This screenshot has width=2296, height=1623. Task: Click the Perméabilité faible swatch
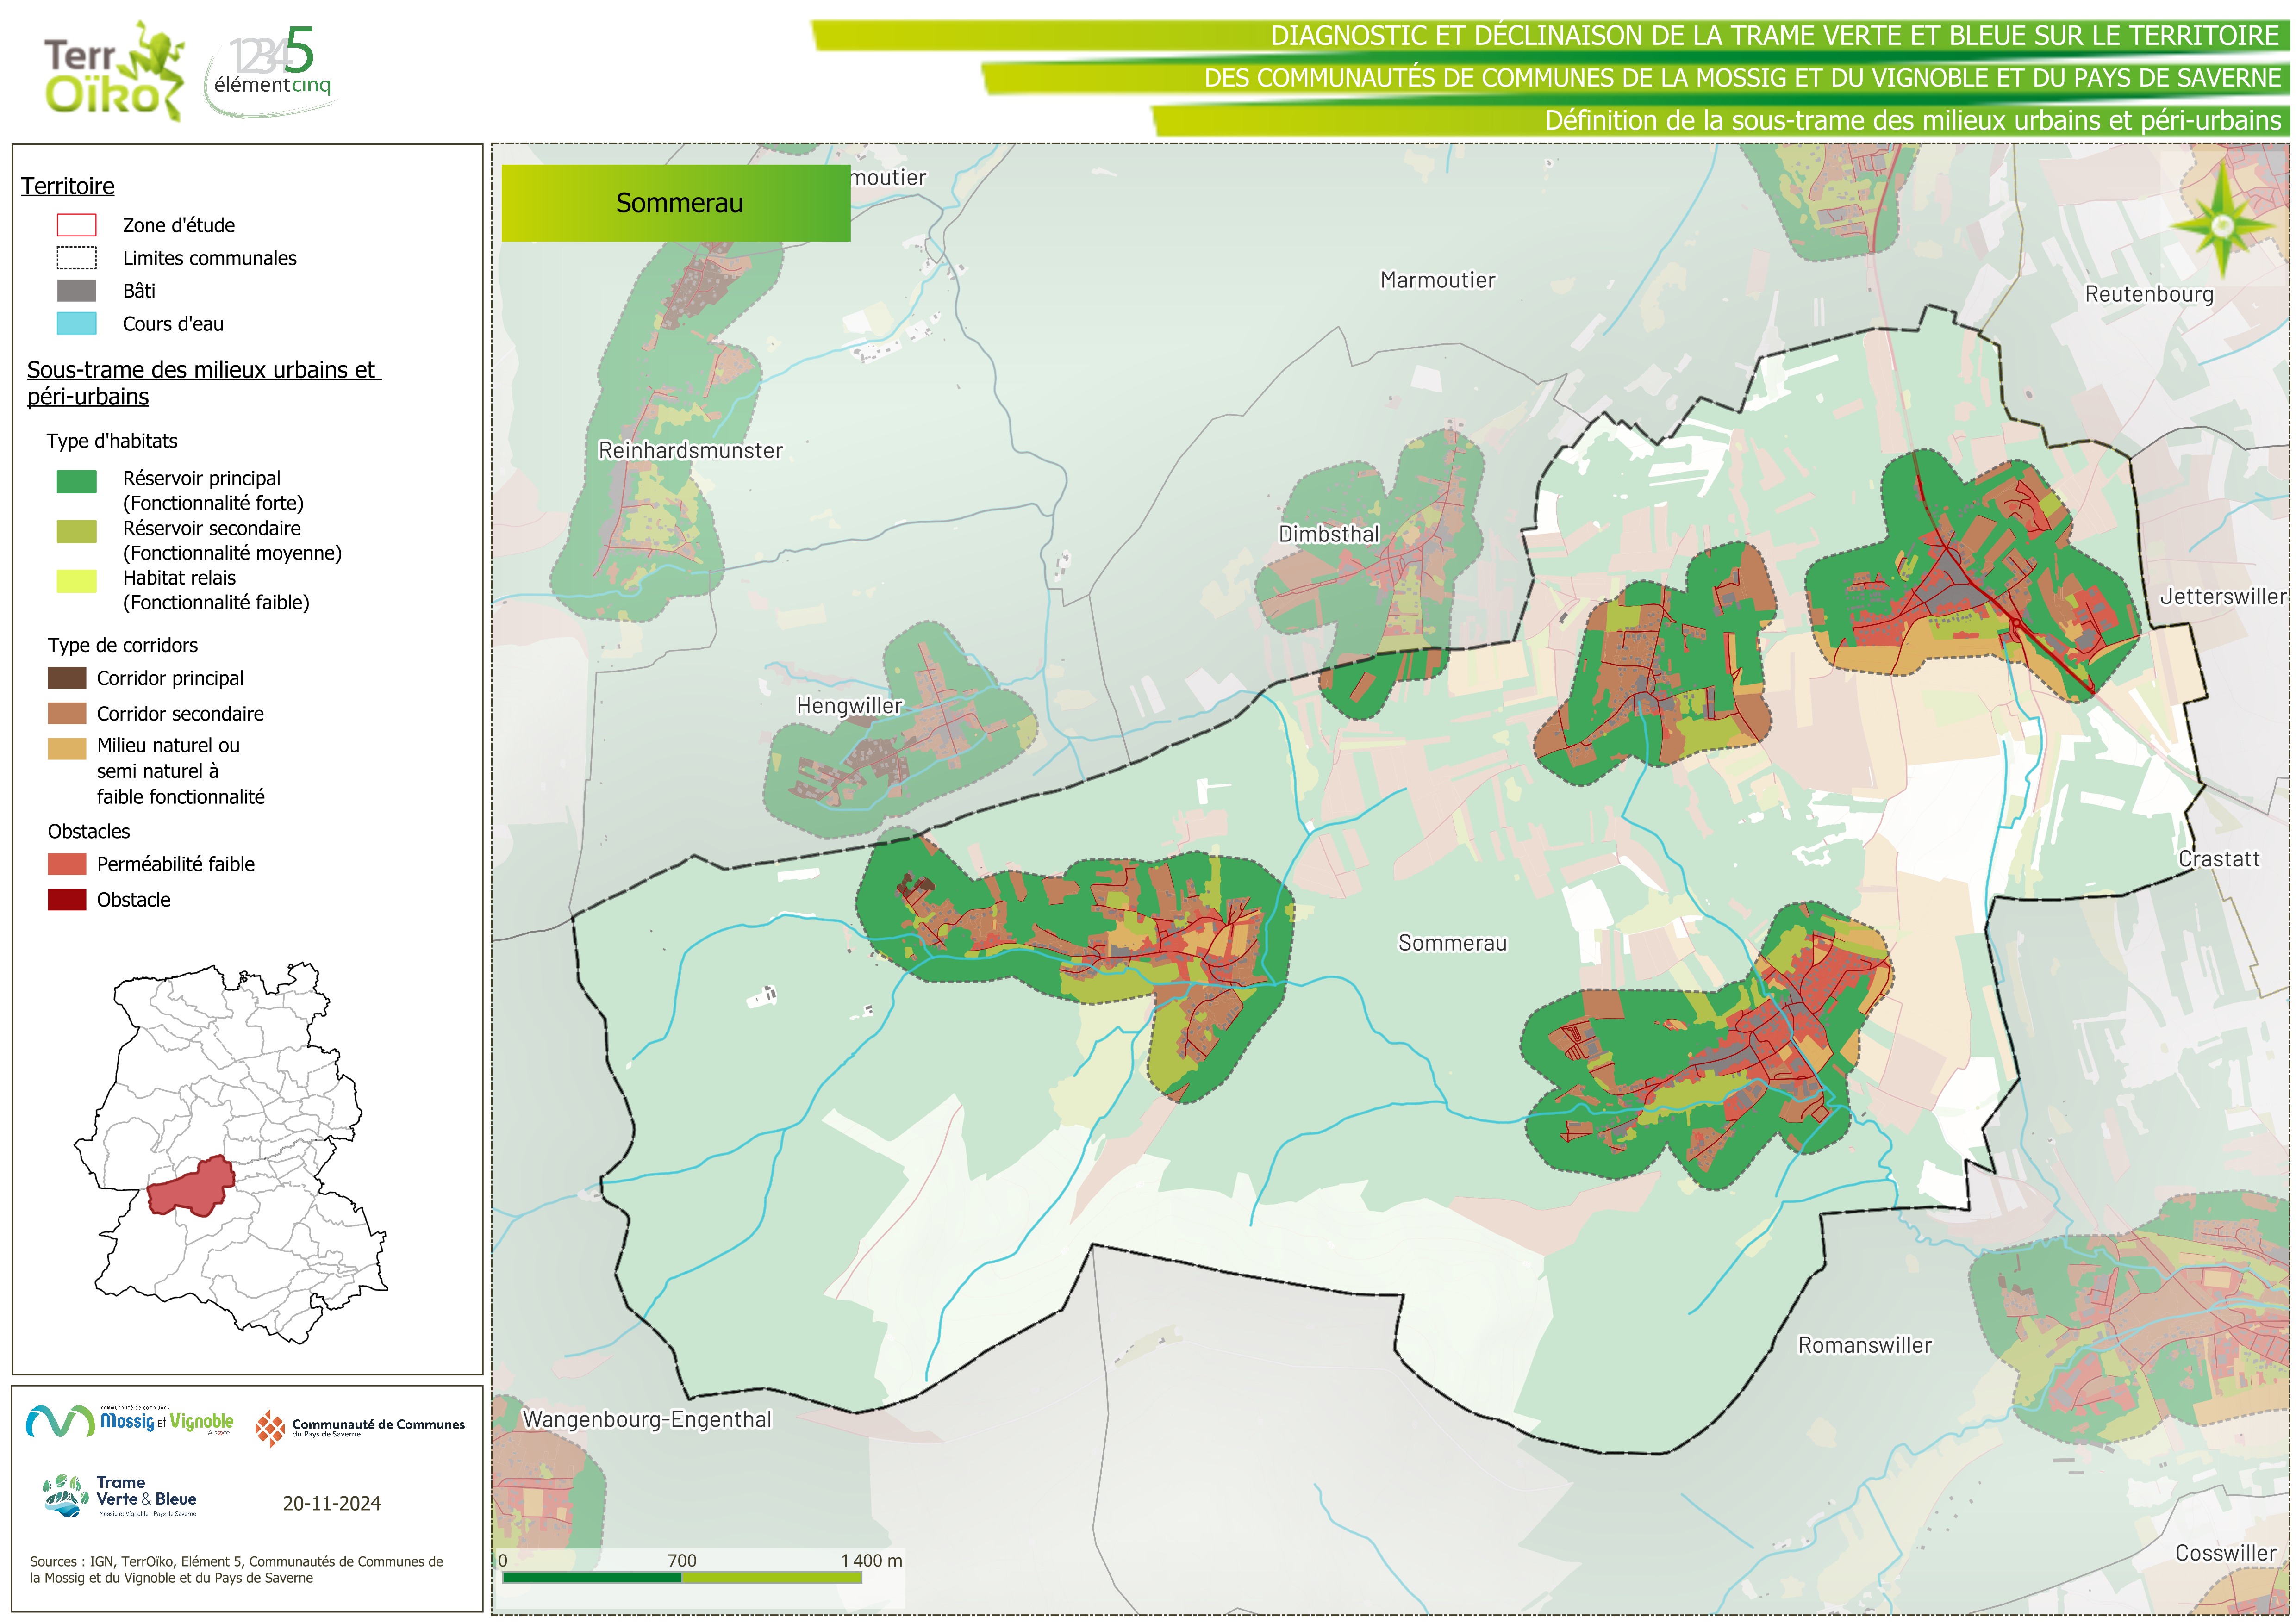(67, 864)
